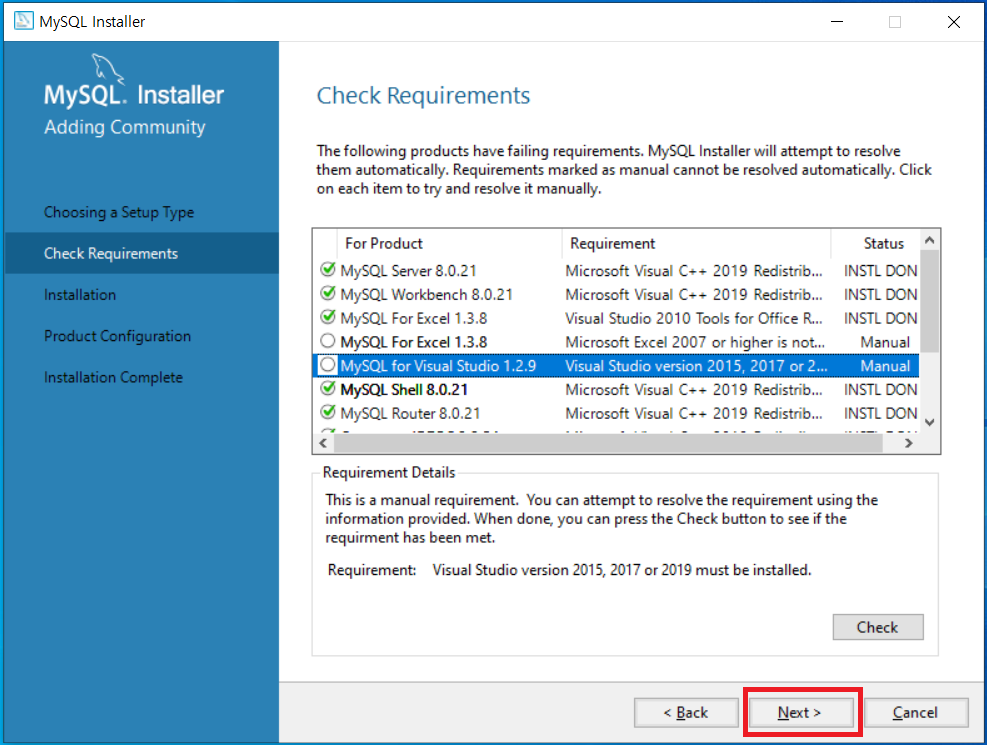The width and height of the screenshot is (987, 745).
Task: Click the Adding Community subtitle text
Action: click(125, 127)
